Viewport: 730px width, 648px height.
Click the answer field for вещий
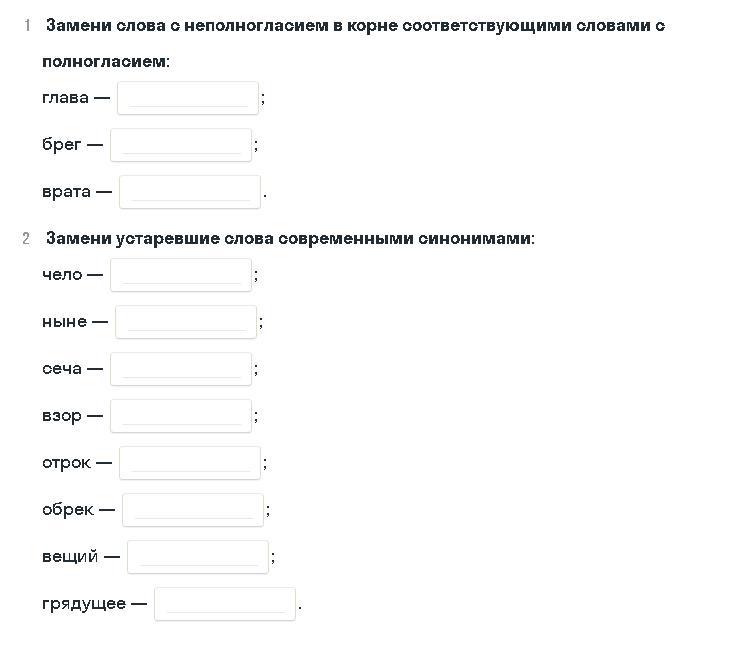[198, 557]
